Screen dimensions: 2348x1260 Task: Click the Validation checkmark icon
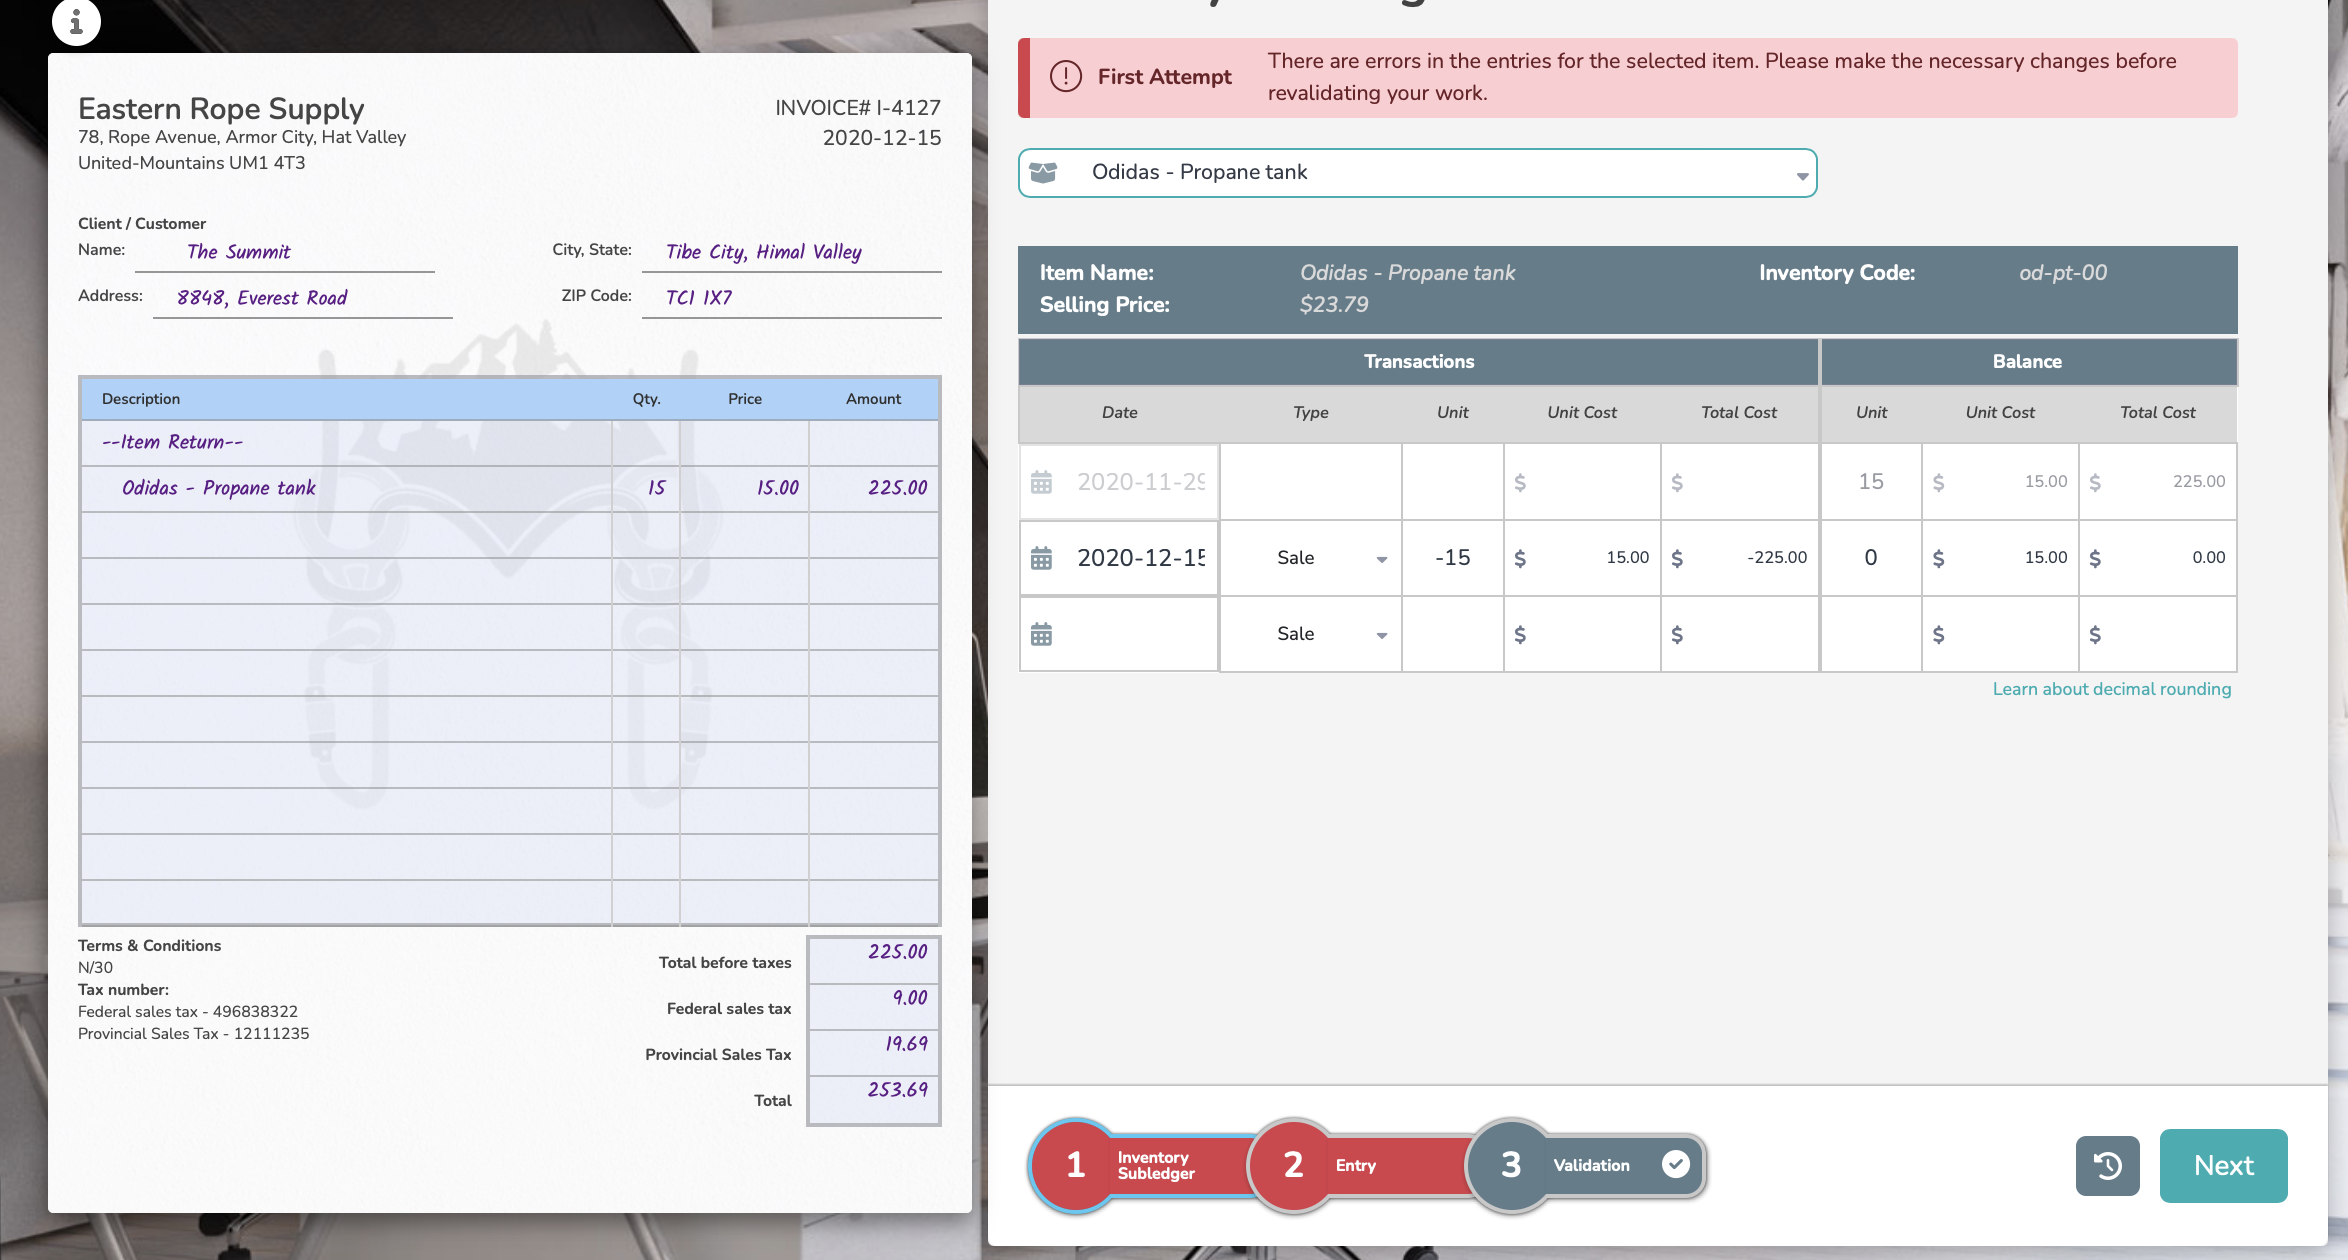1676,1164
